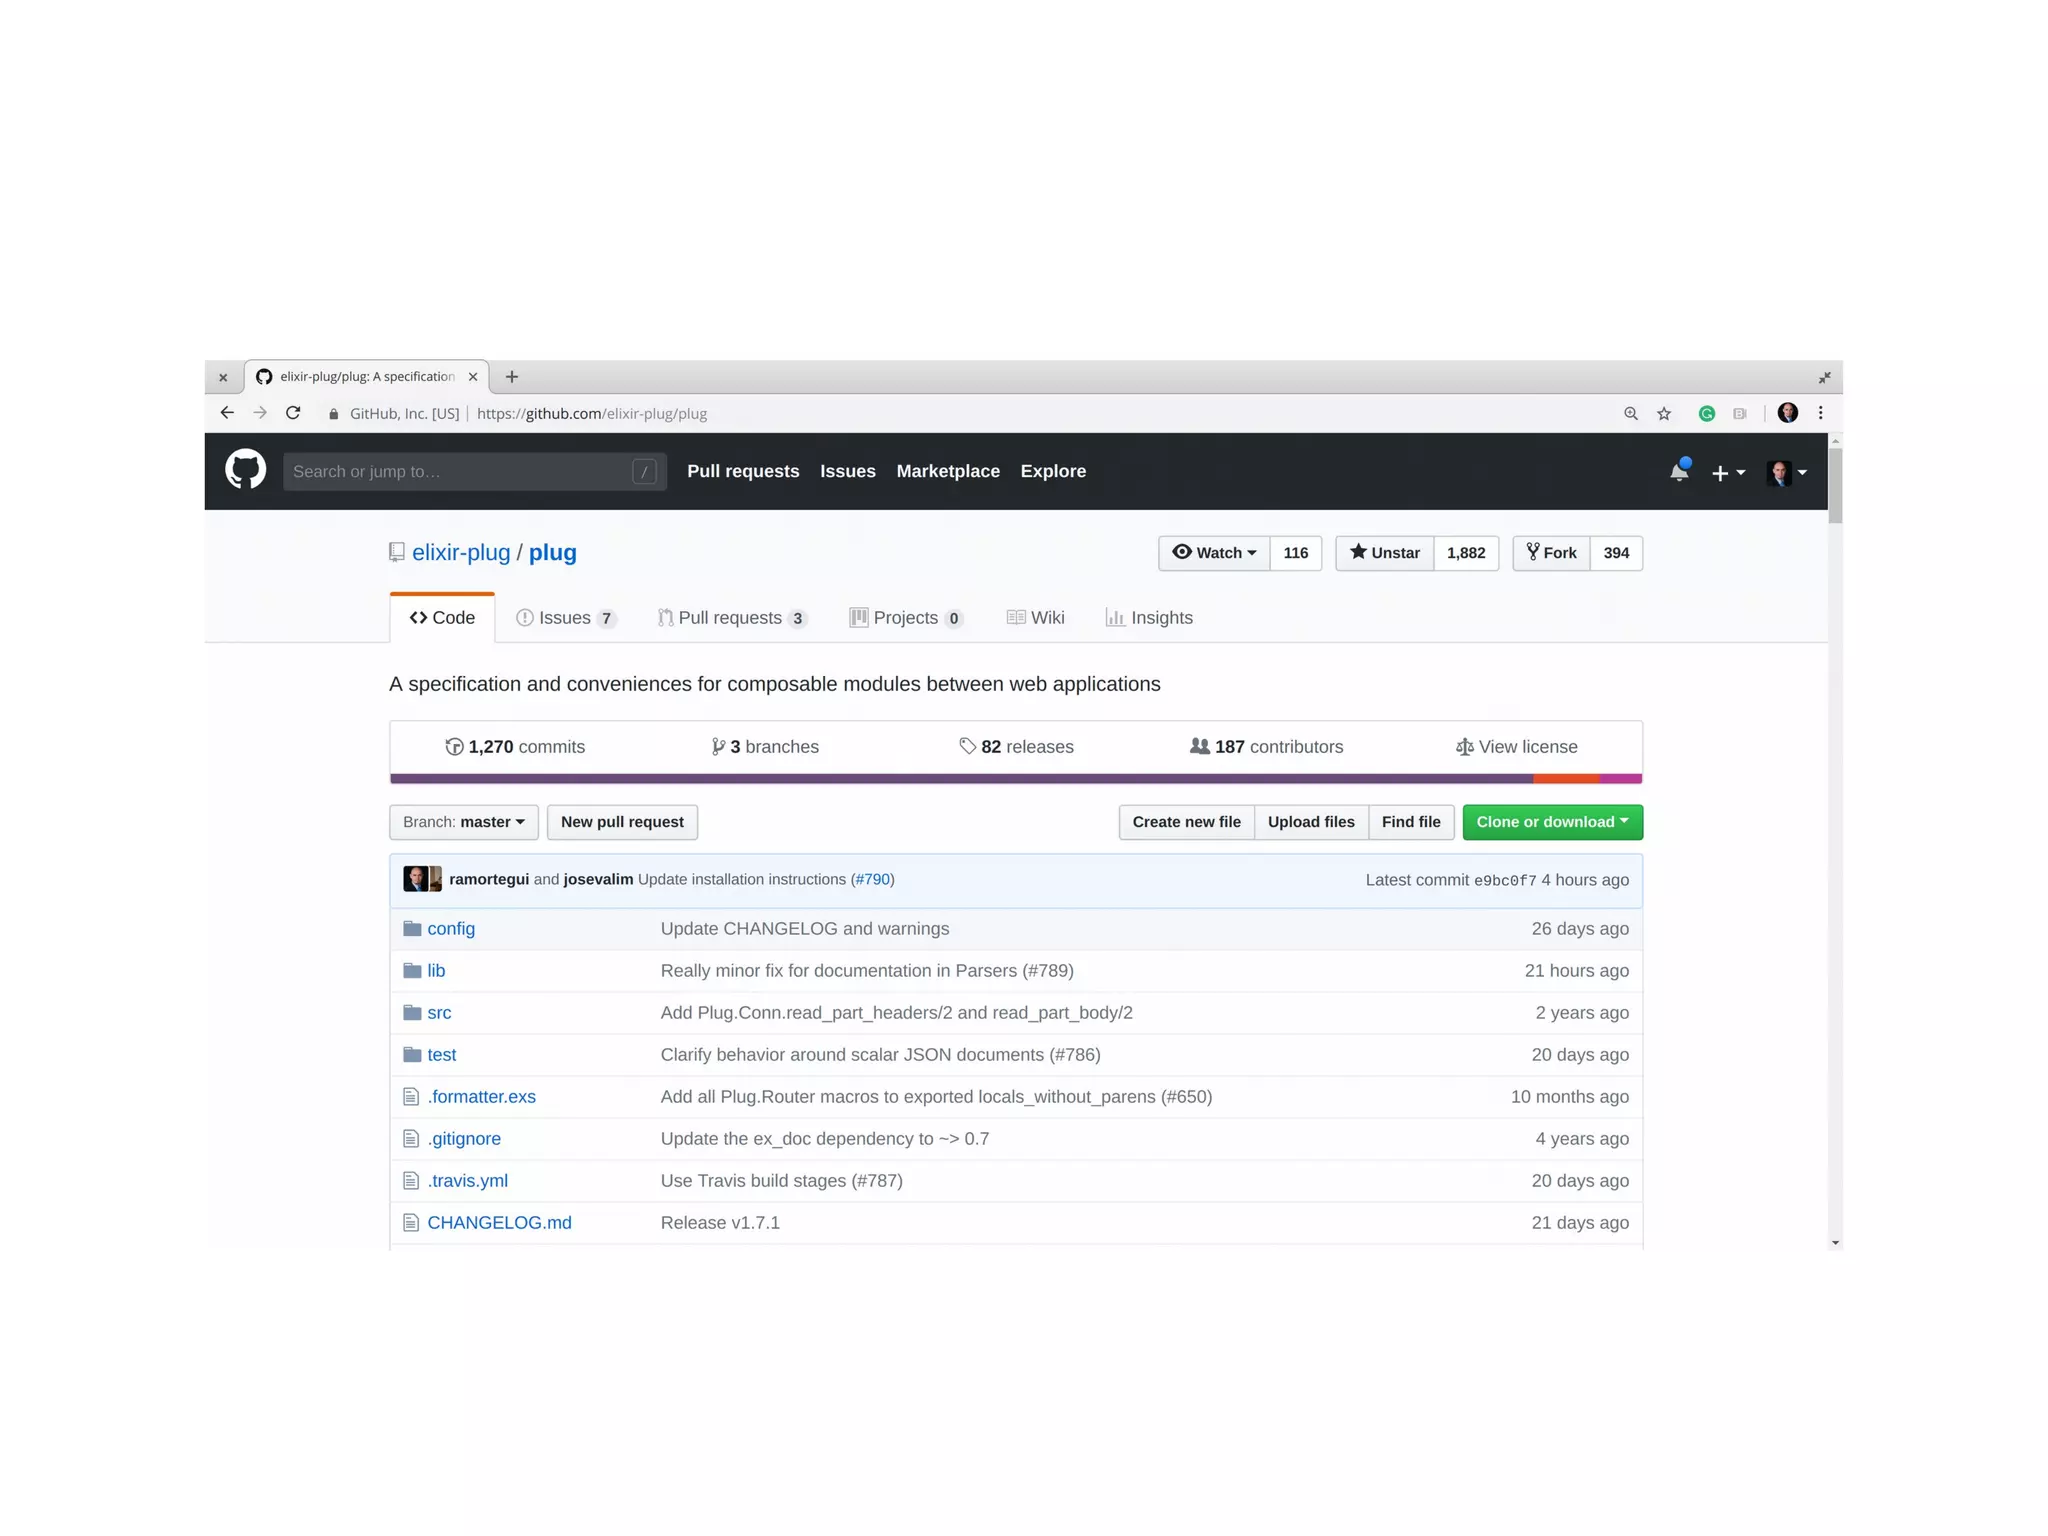Reload the page with refresh icon
Image resolution: width=2048 pixels, height=1536 pixels.
pos(293,413)
